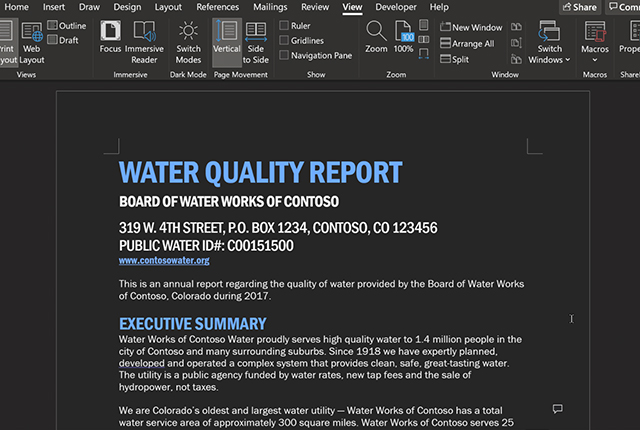Select Side to Side page movement
Image resolution: width=640 pixels, height=430 pixels.
pyautogui.click(x=256, y=42)
